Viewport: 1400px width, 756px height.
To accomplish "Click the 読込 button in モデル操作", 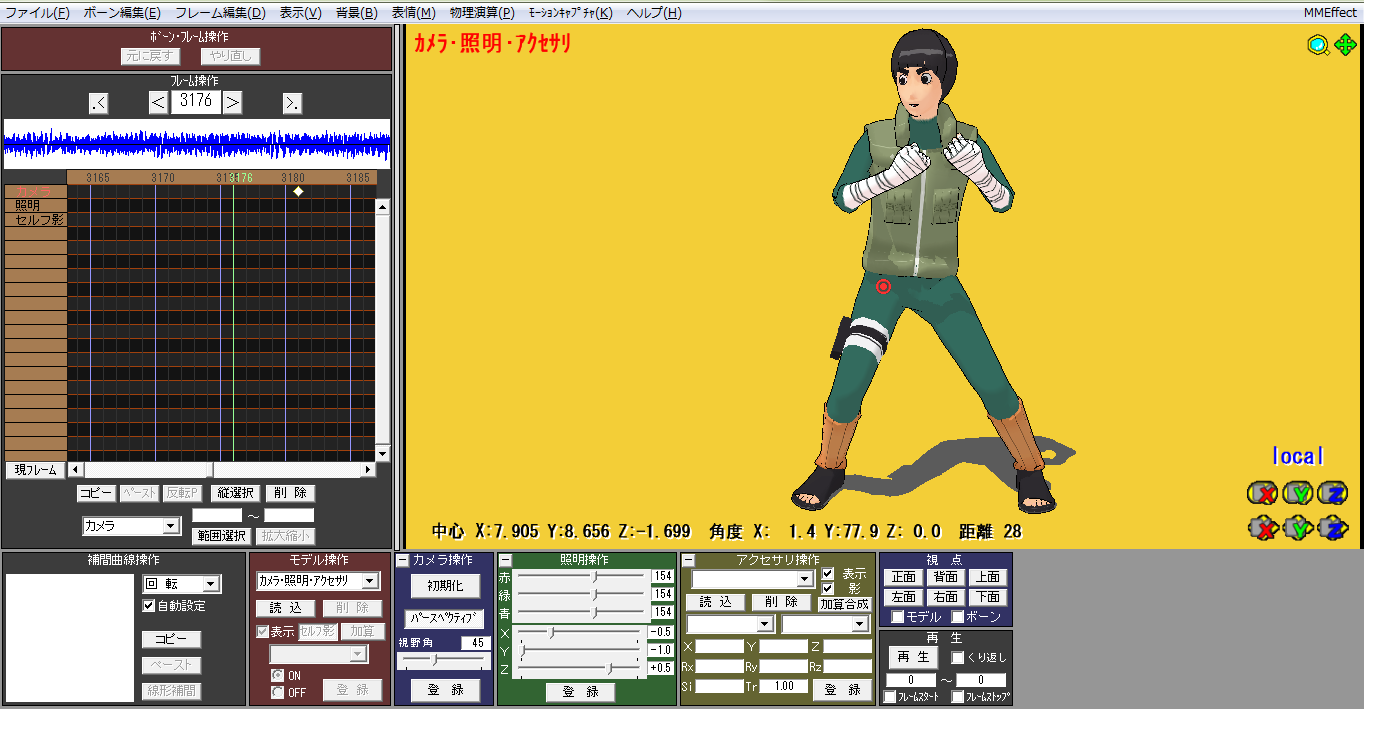I will pyautogui.click(x=285, y=608).
